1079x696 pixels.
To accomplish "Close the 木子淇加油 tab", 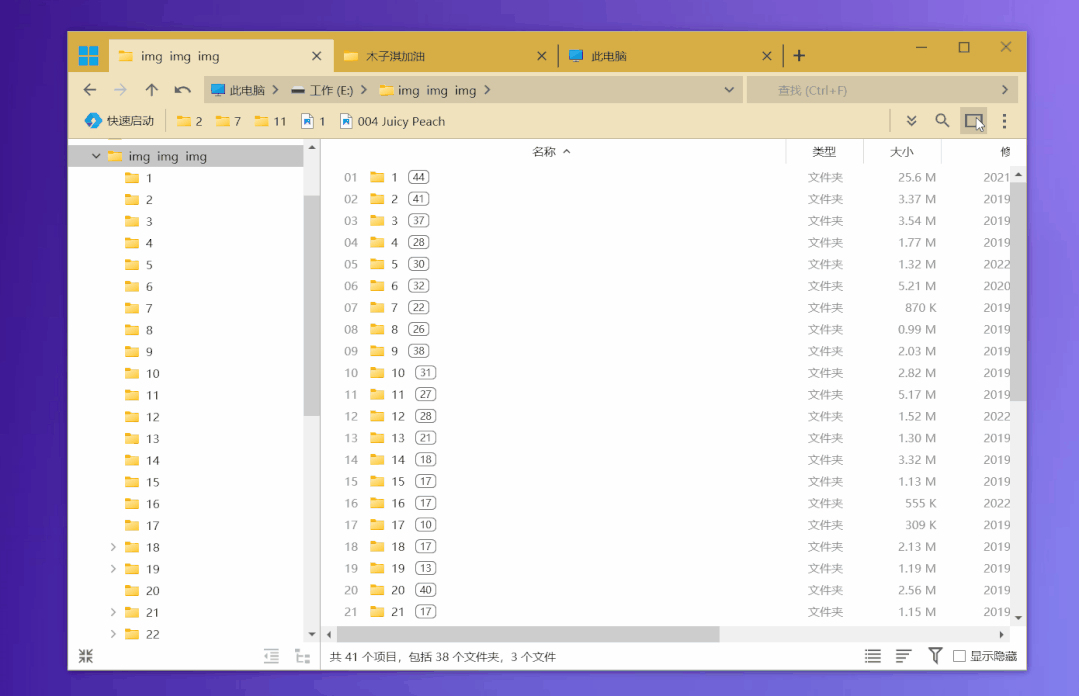I will click(542, 56).
